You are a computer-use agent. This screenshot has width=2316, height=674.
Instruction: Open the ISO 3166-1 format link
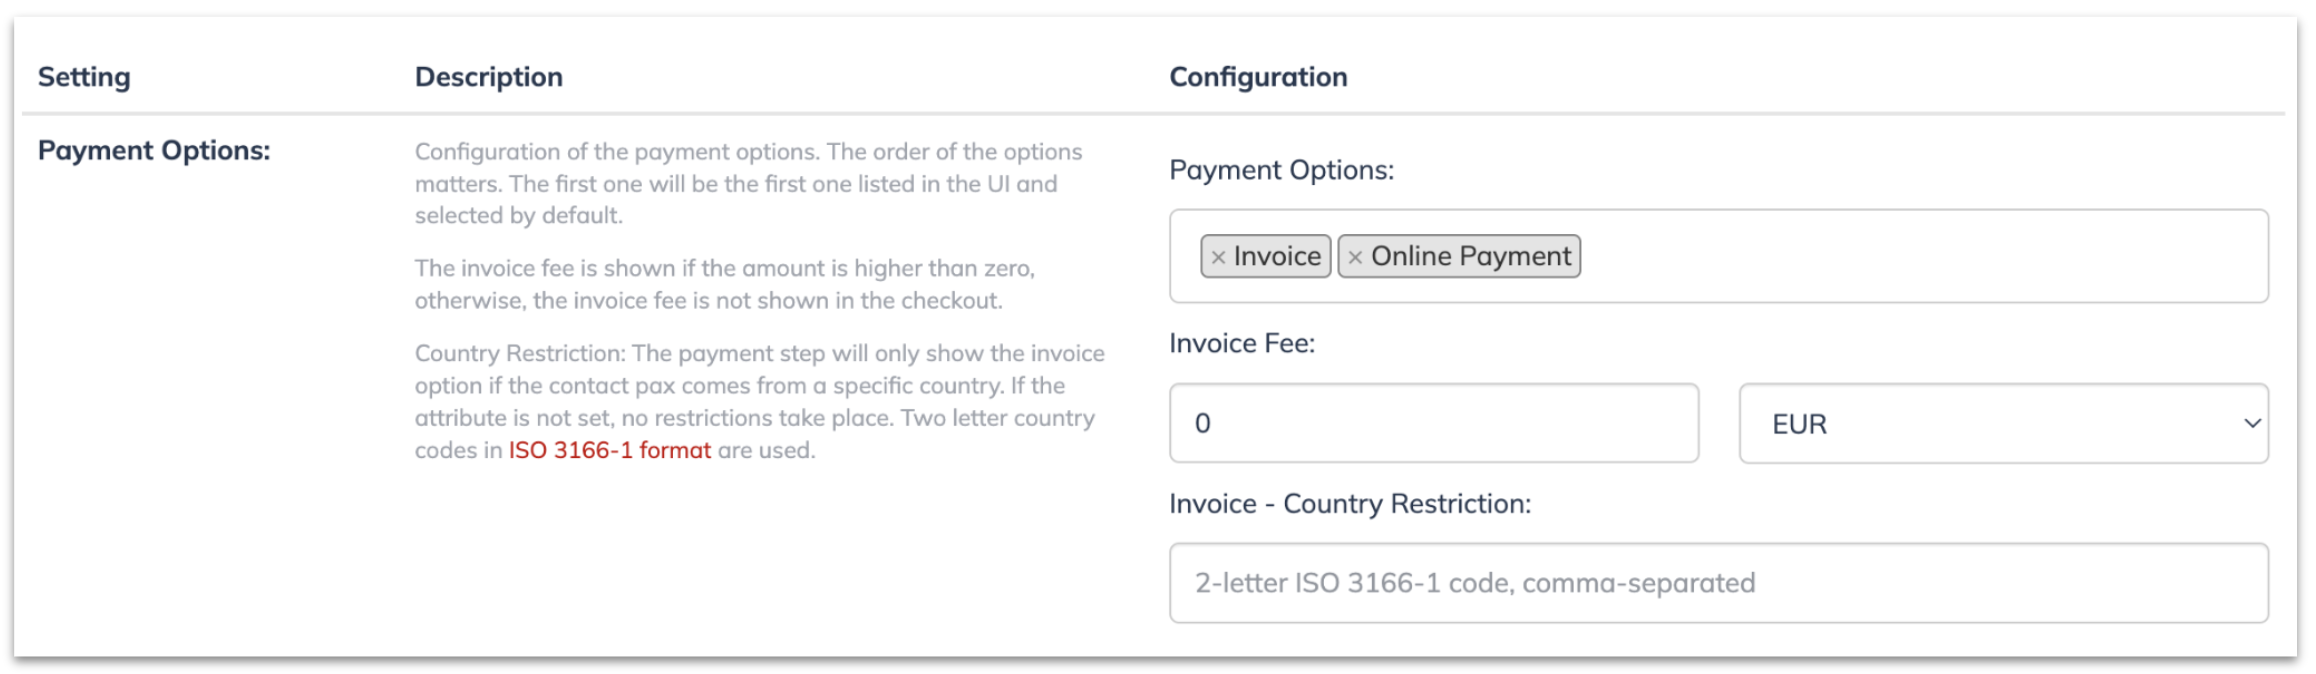[610, 450]
